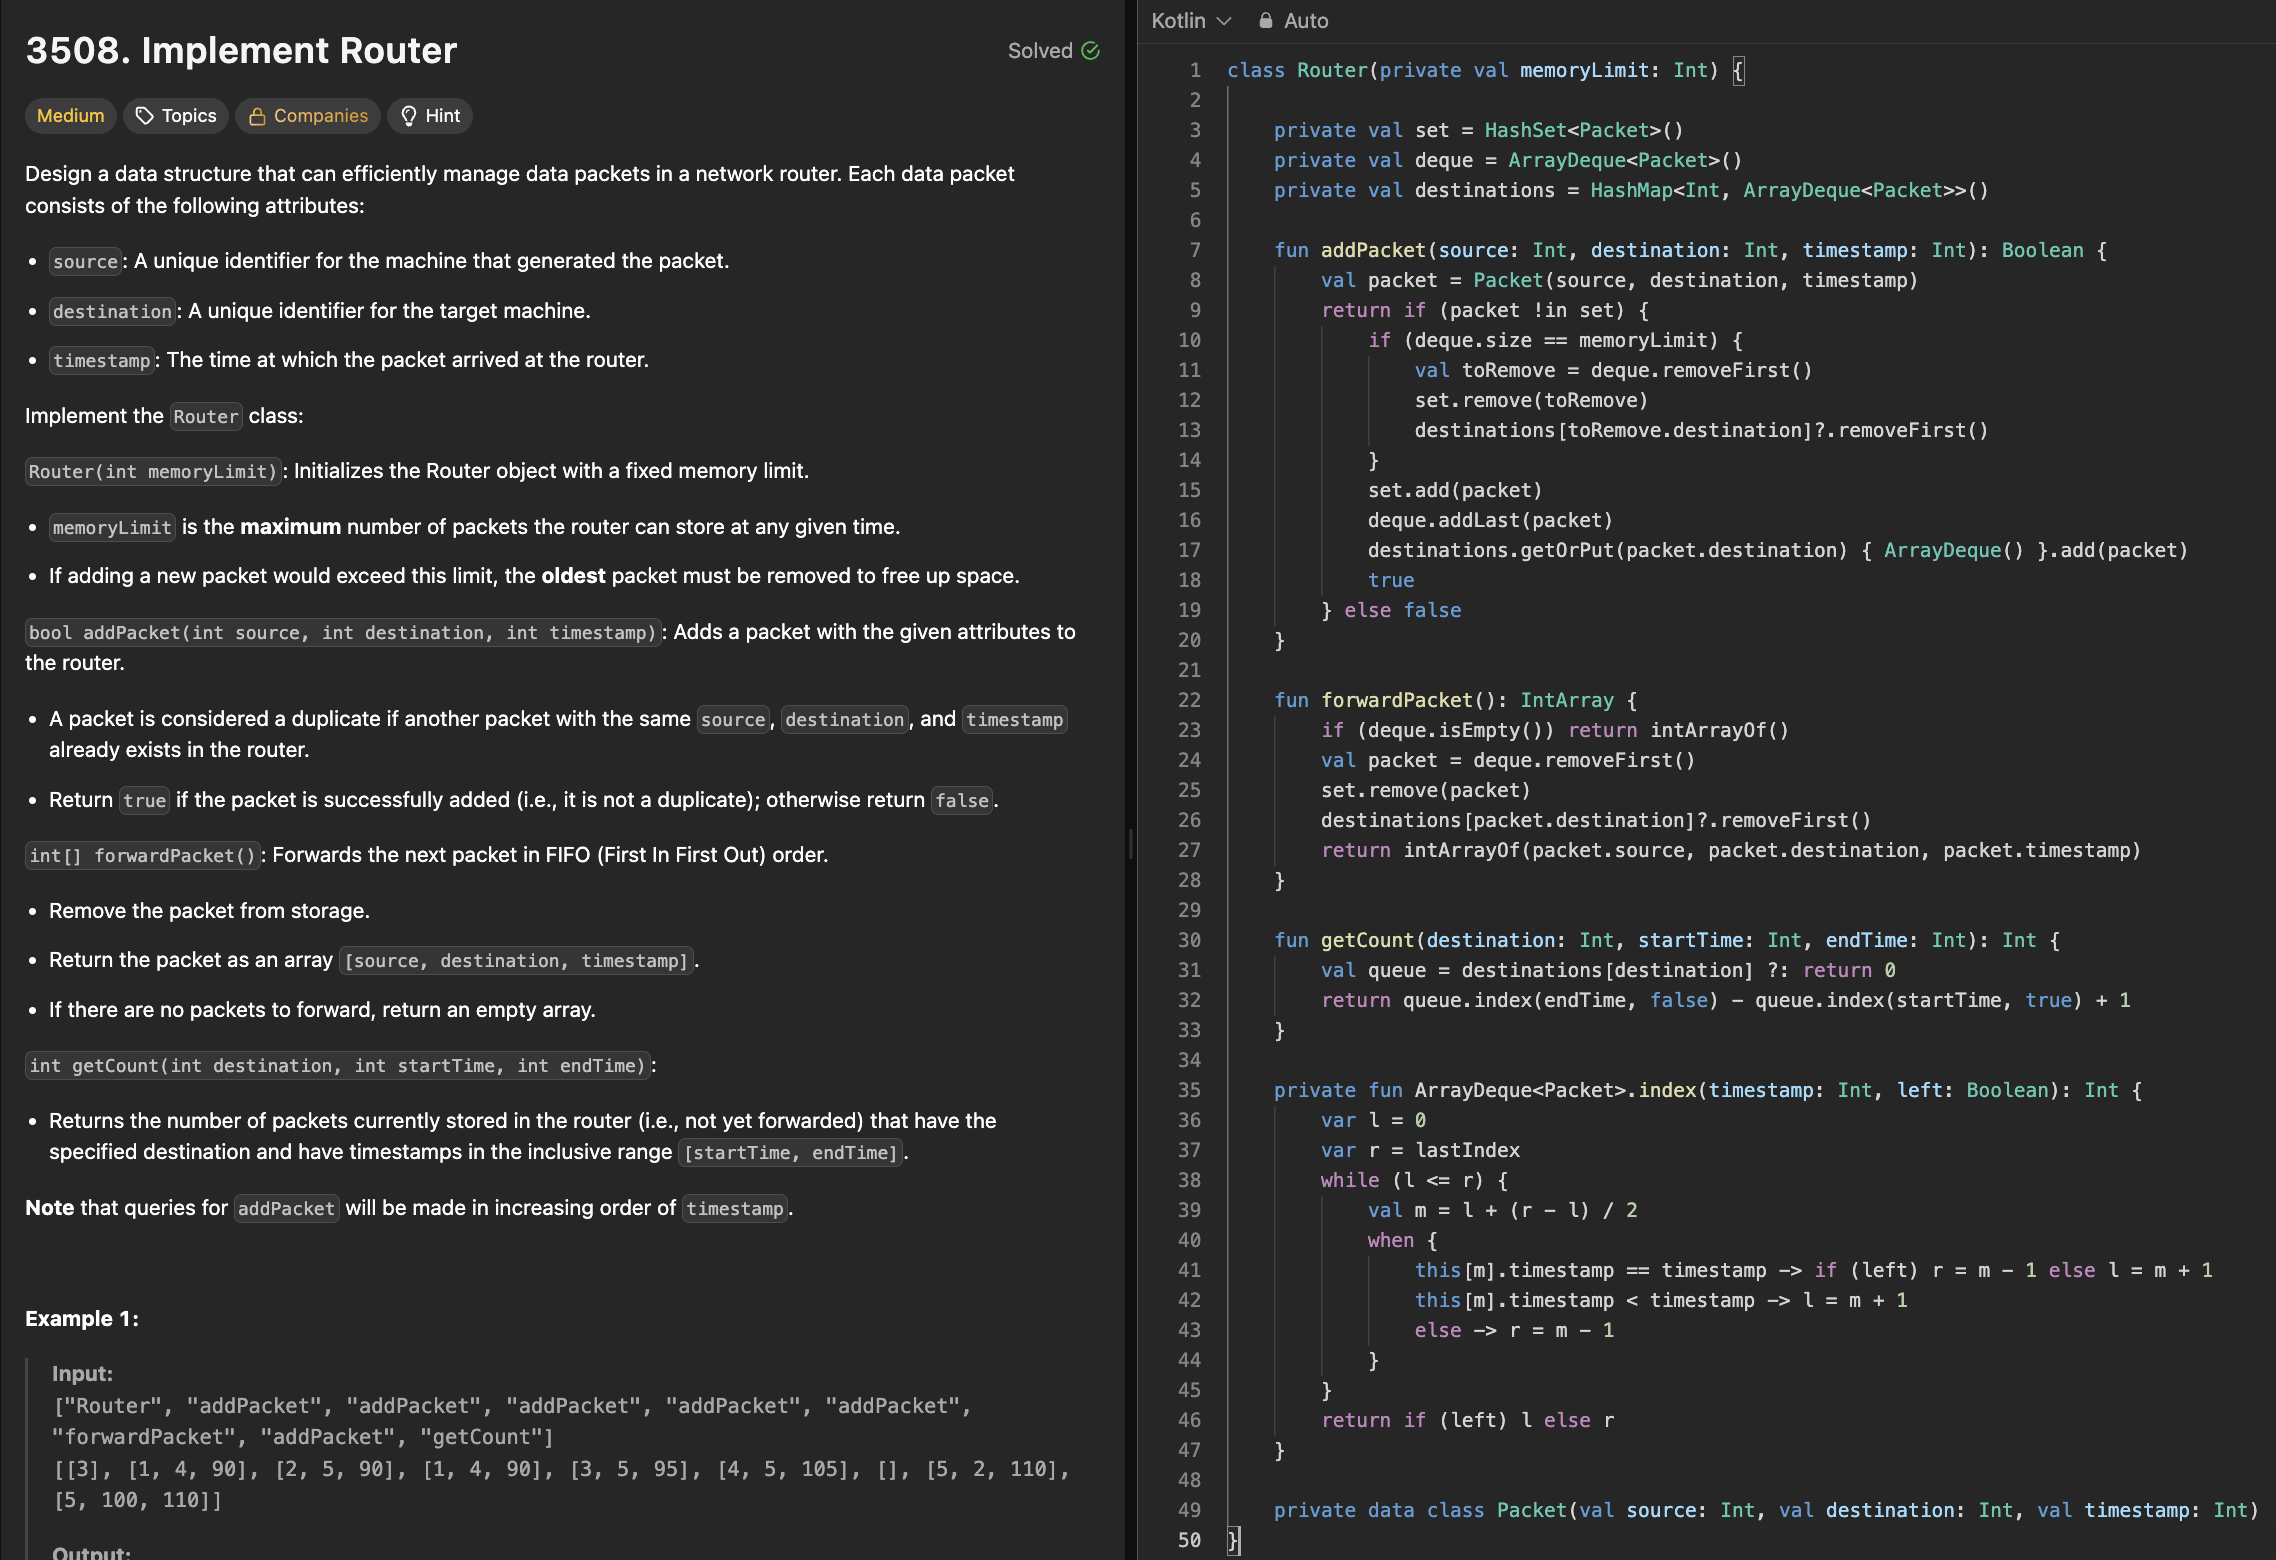The height and width of the screenshot is (1560, 2276).
Task: Click the green Solved checkmark icon
Action: (1091, 51)
